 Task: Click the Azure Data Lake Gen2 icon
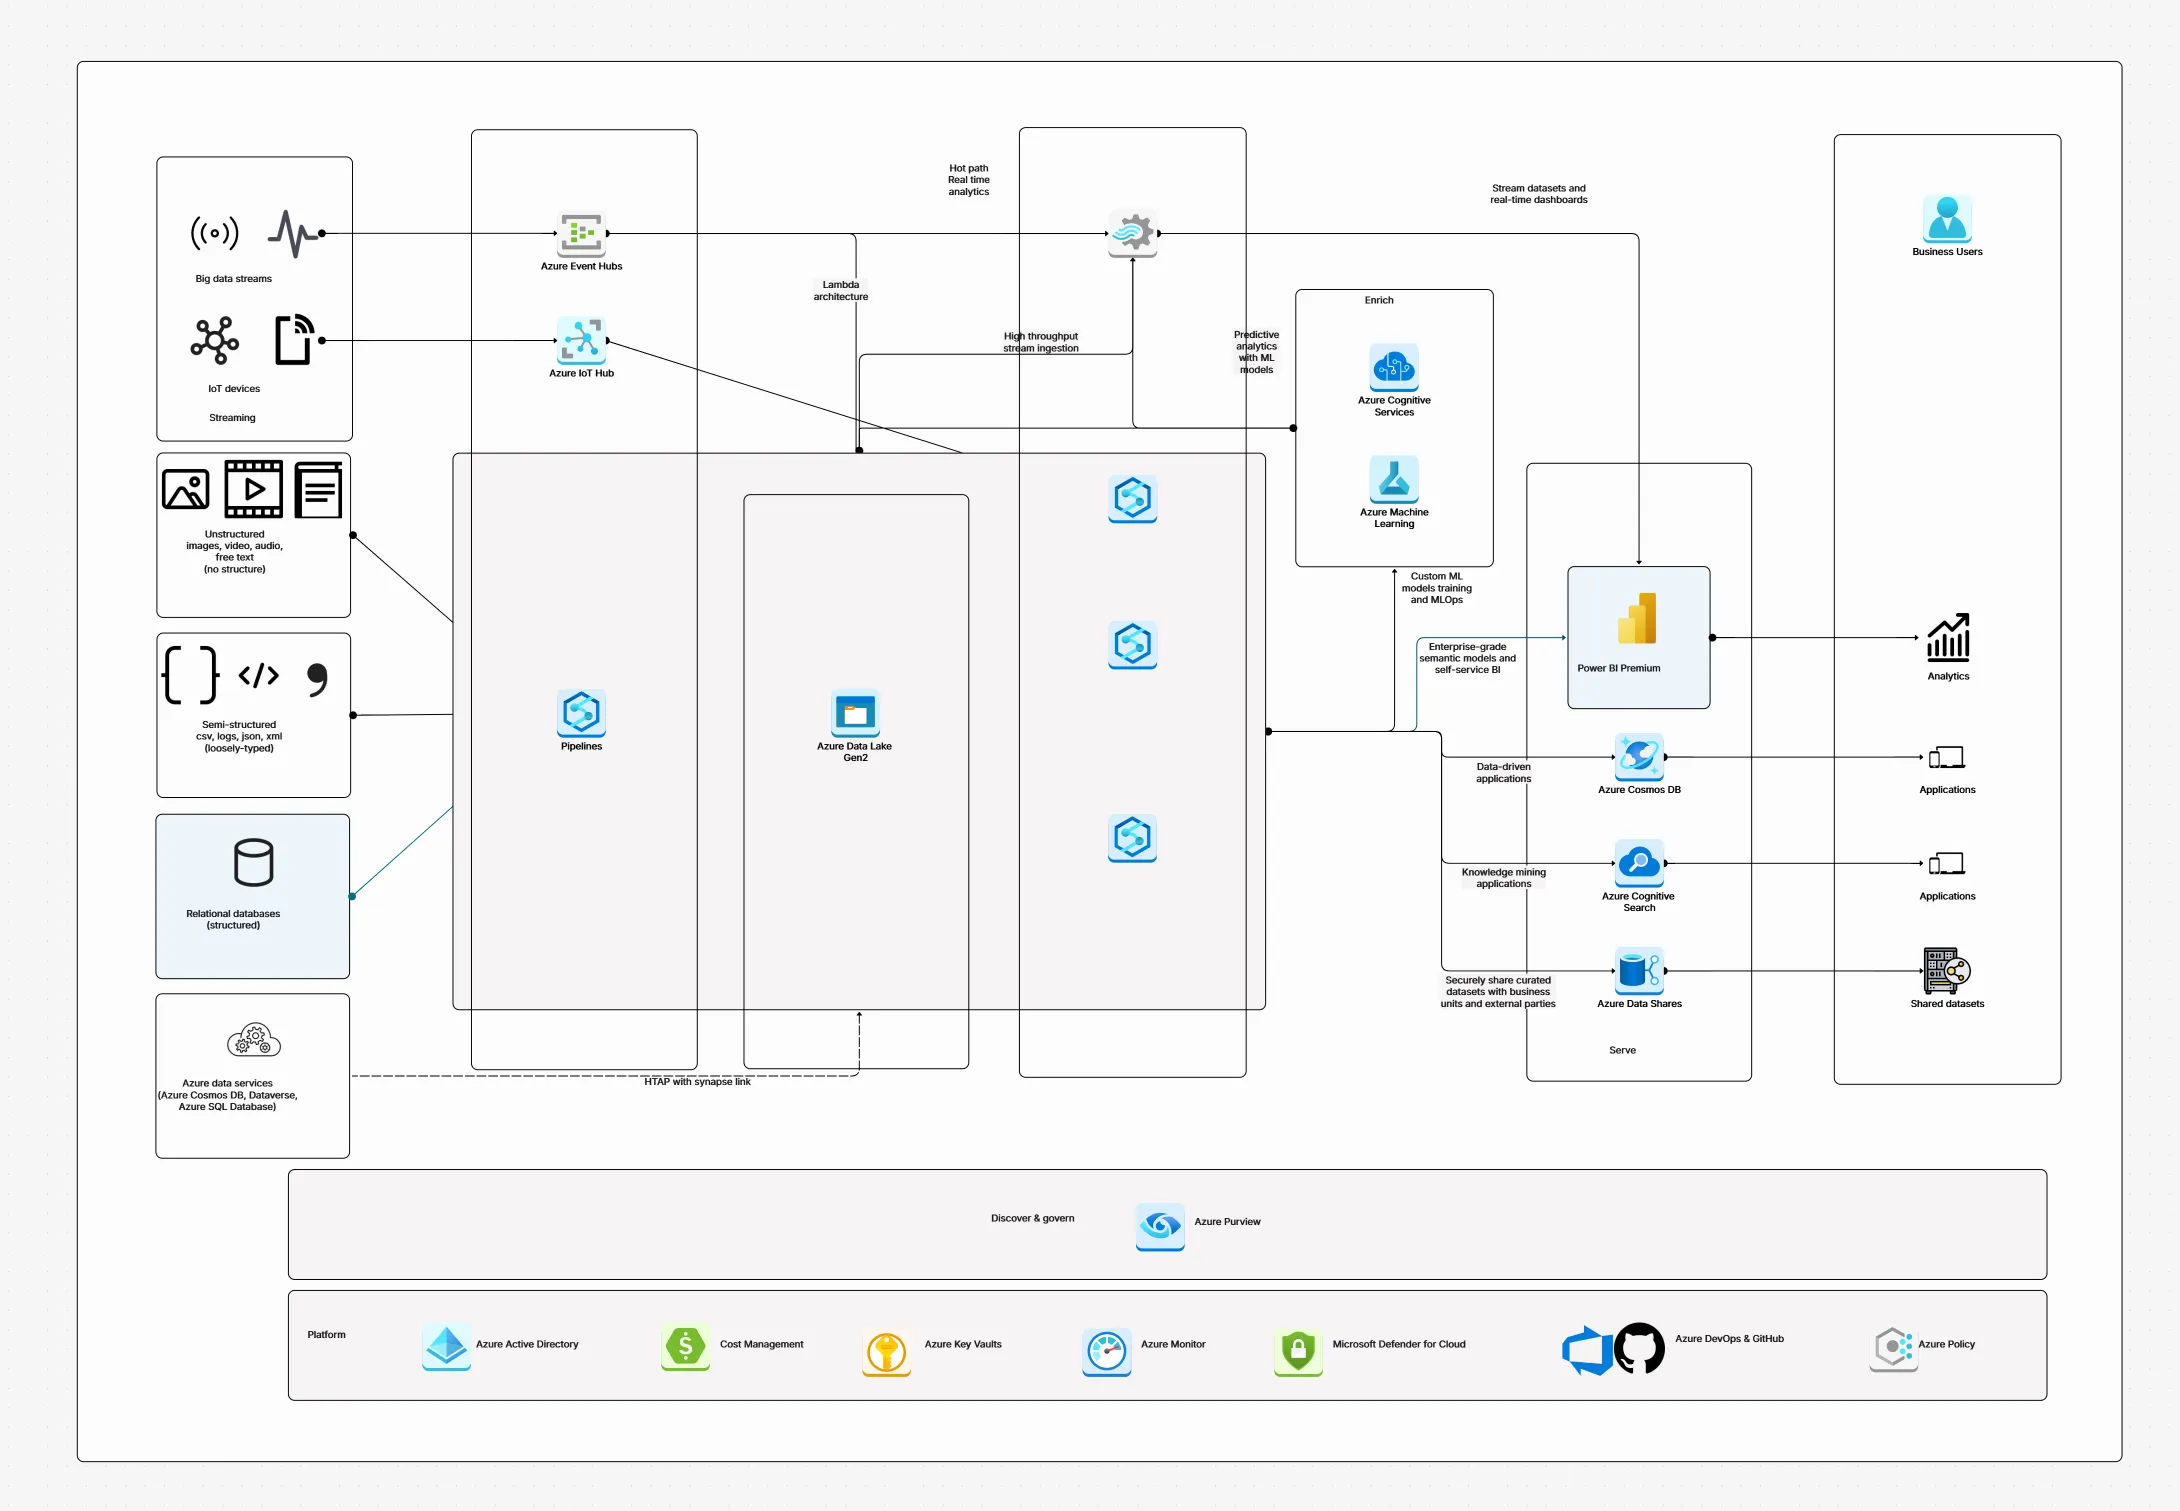click(855, 714)
